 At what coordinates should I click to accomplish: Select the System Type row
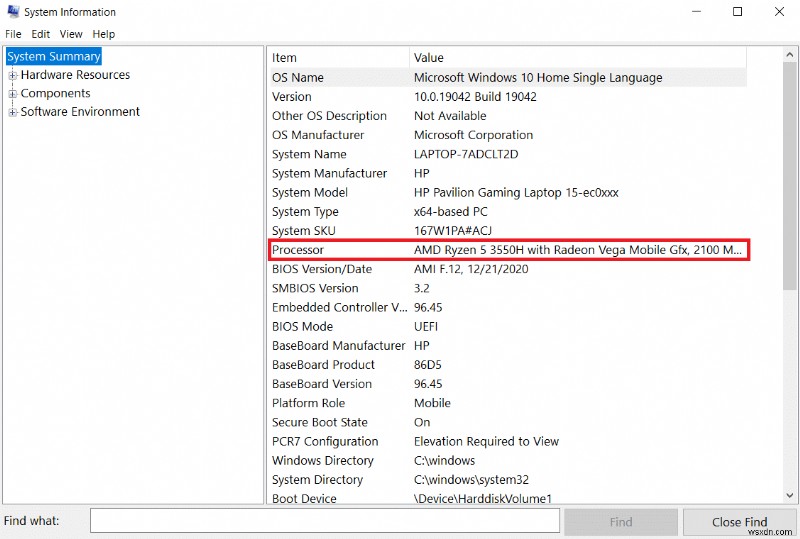click(508, 211)
